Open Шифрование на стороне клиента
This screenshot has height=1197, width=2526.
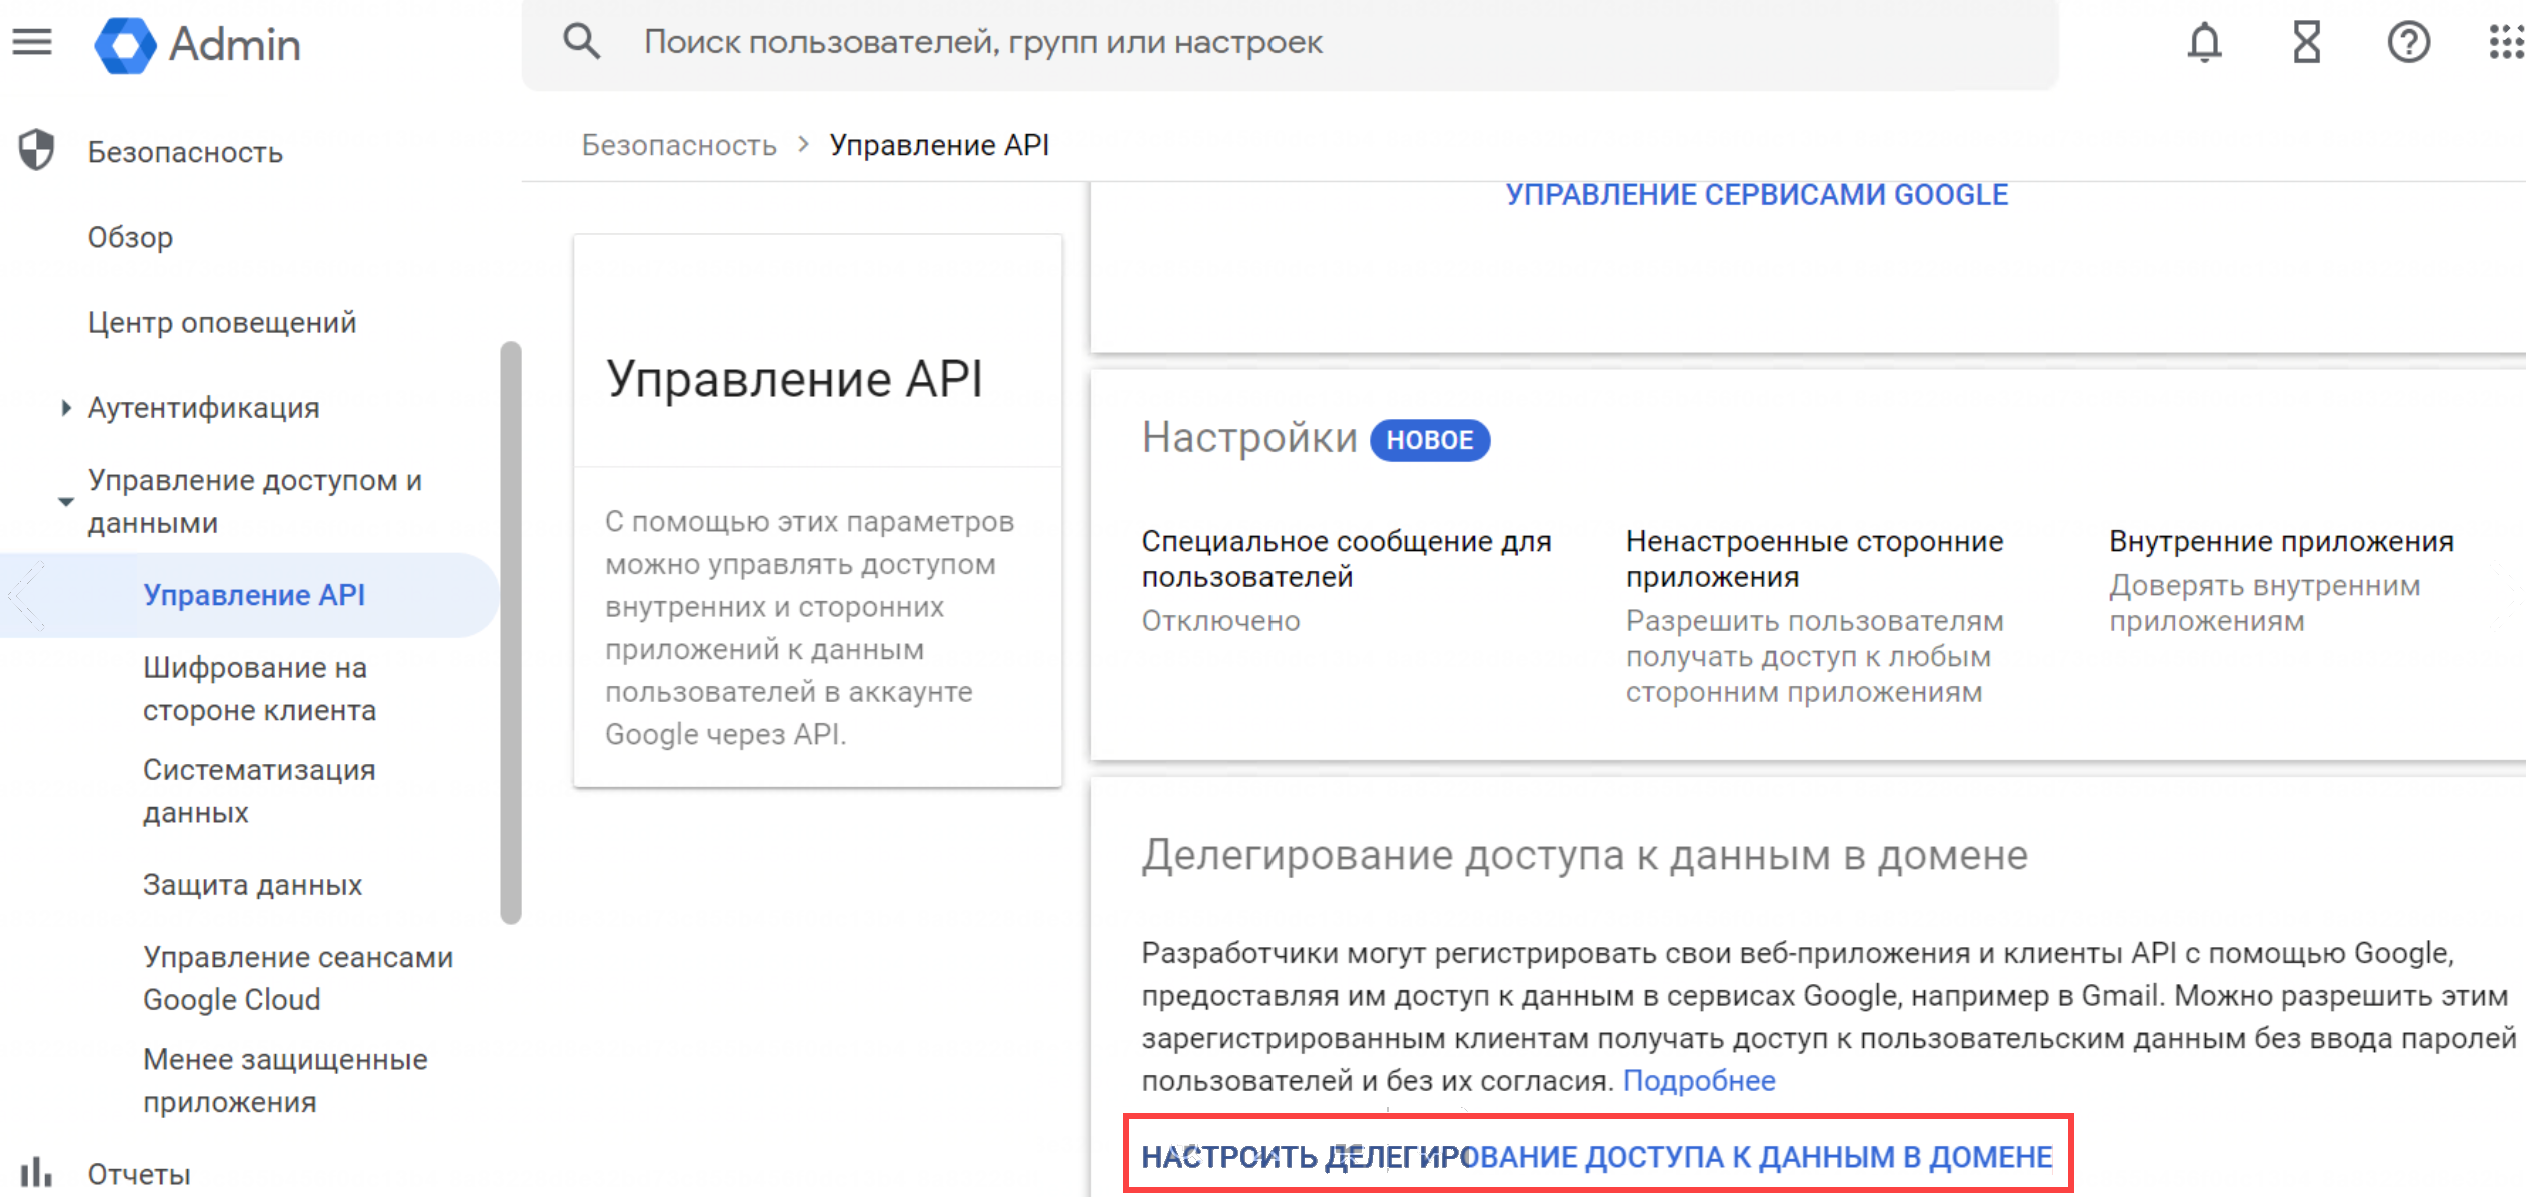coord(259,688)
